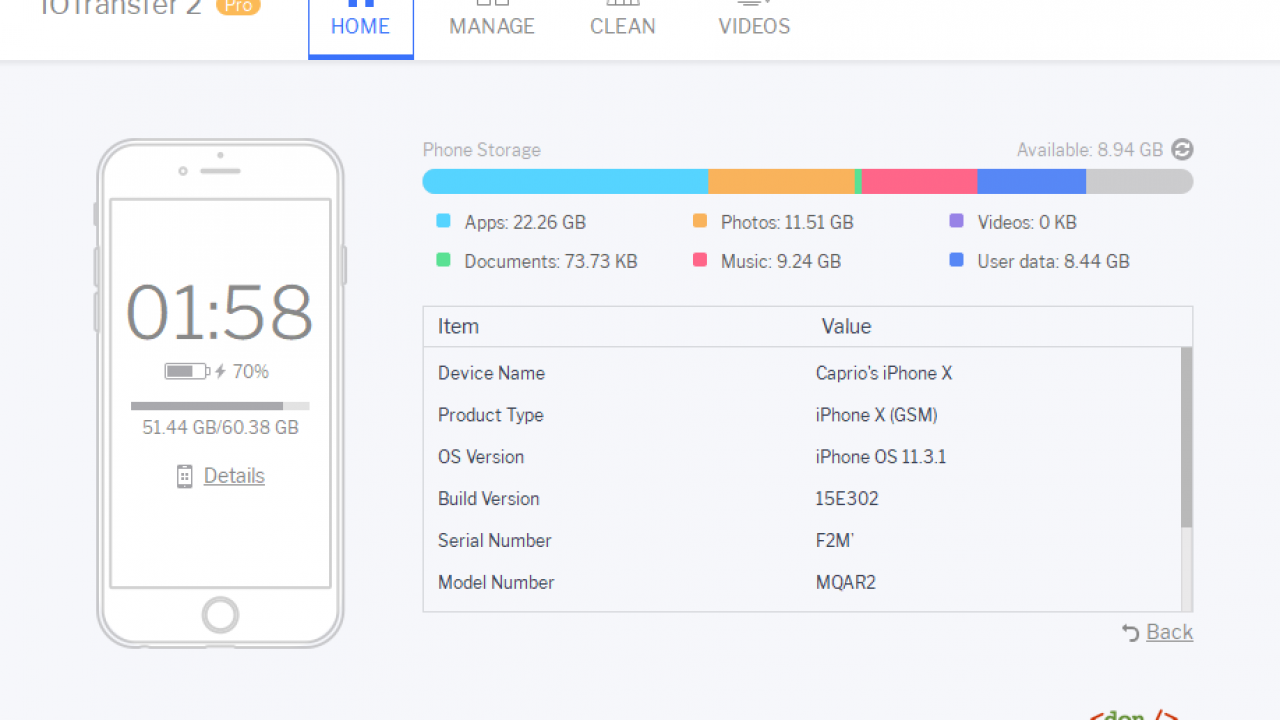Click the Music segment of storage bar

tap(919, 181)
